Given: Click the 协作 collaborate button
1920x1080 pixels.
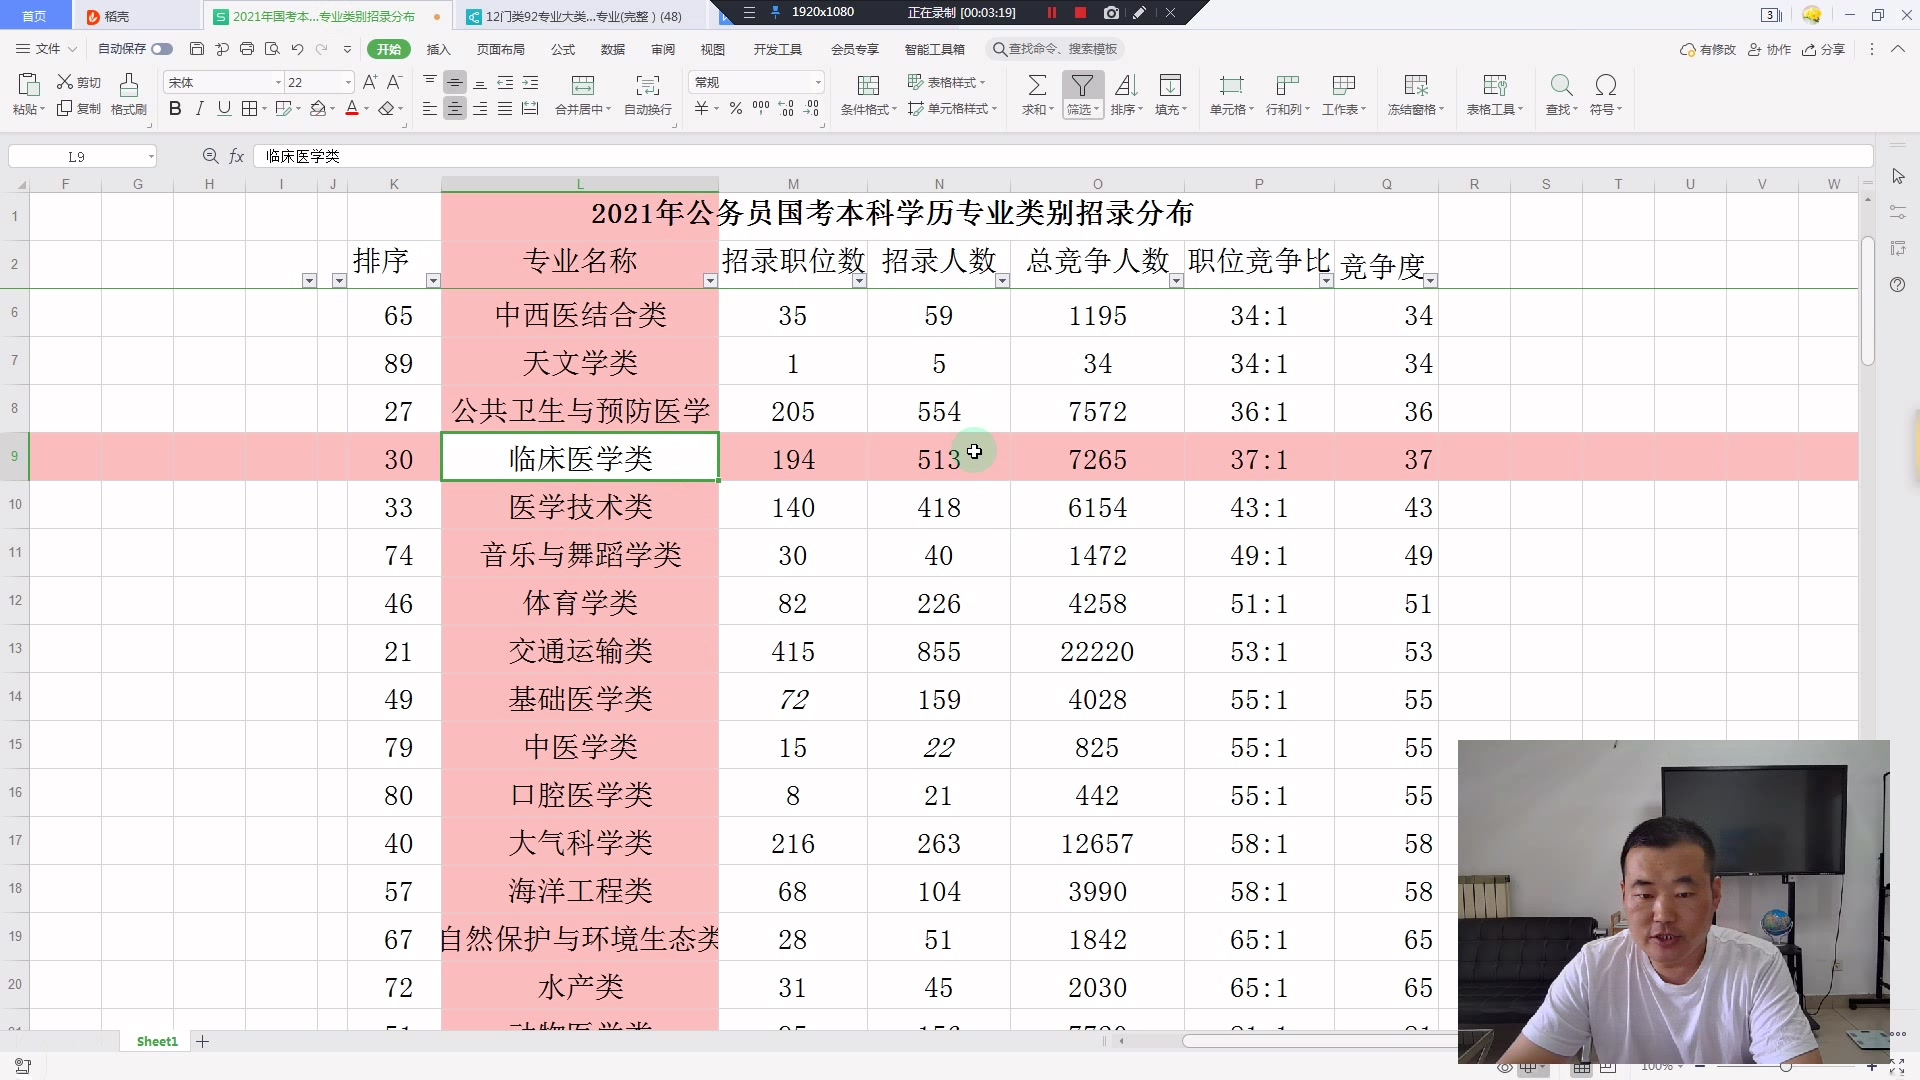Looking at the screenshot, I should click(1769, 49).
